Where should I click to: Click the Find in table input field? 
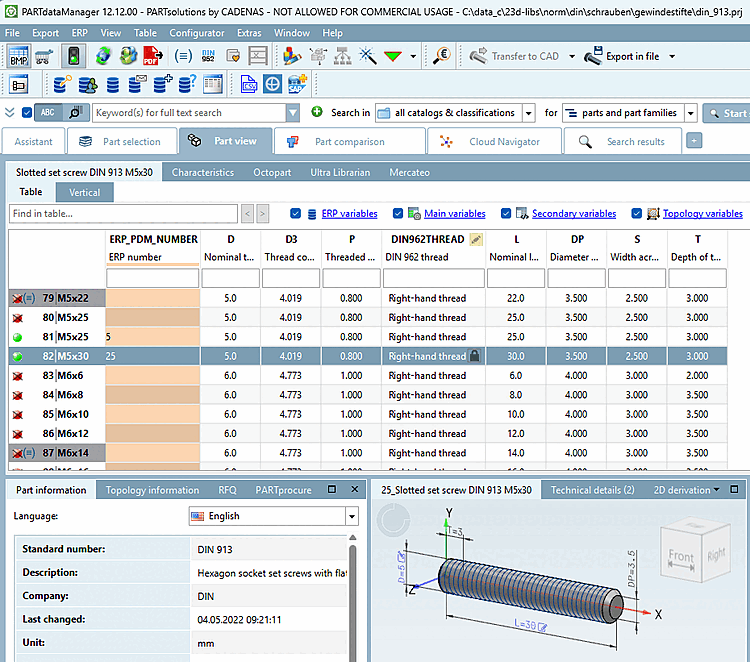tap(123, 213)
